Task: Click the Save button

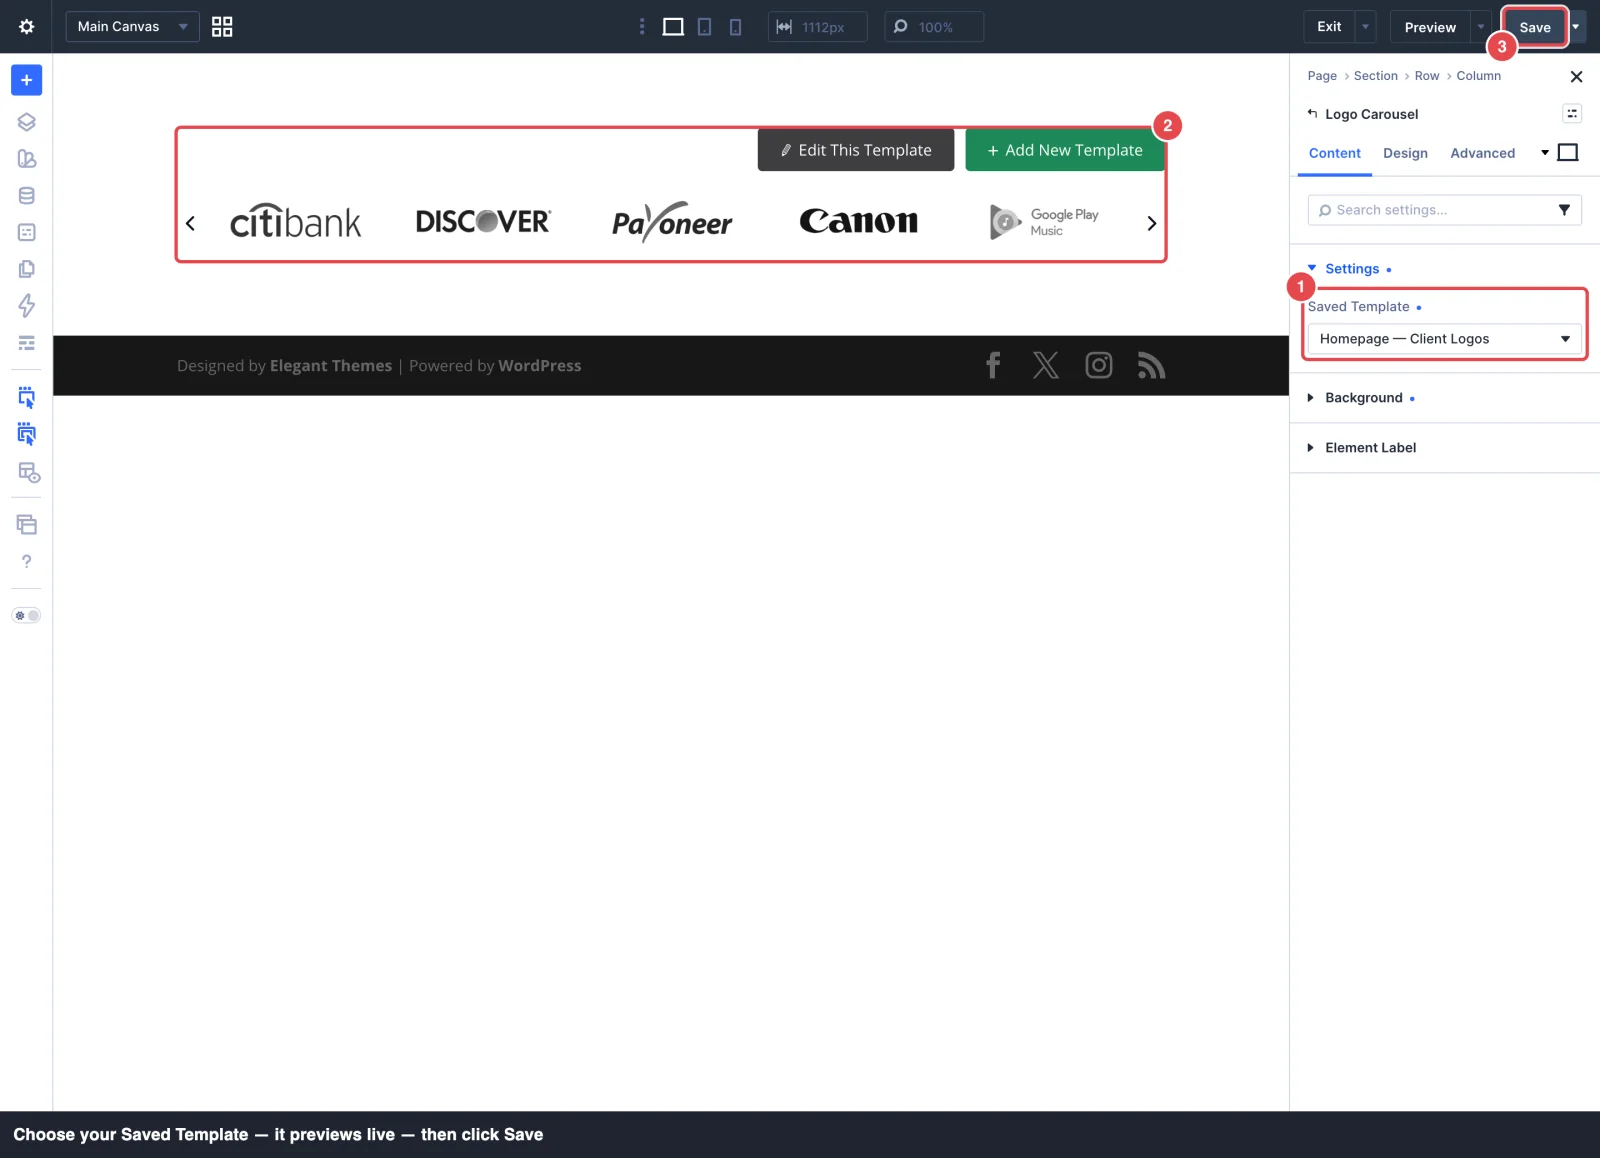Action: pyautogui.click(x=1535, y=27)
